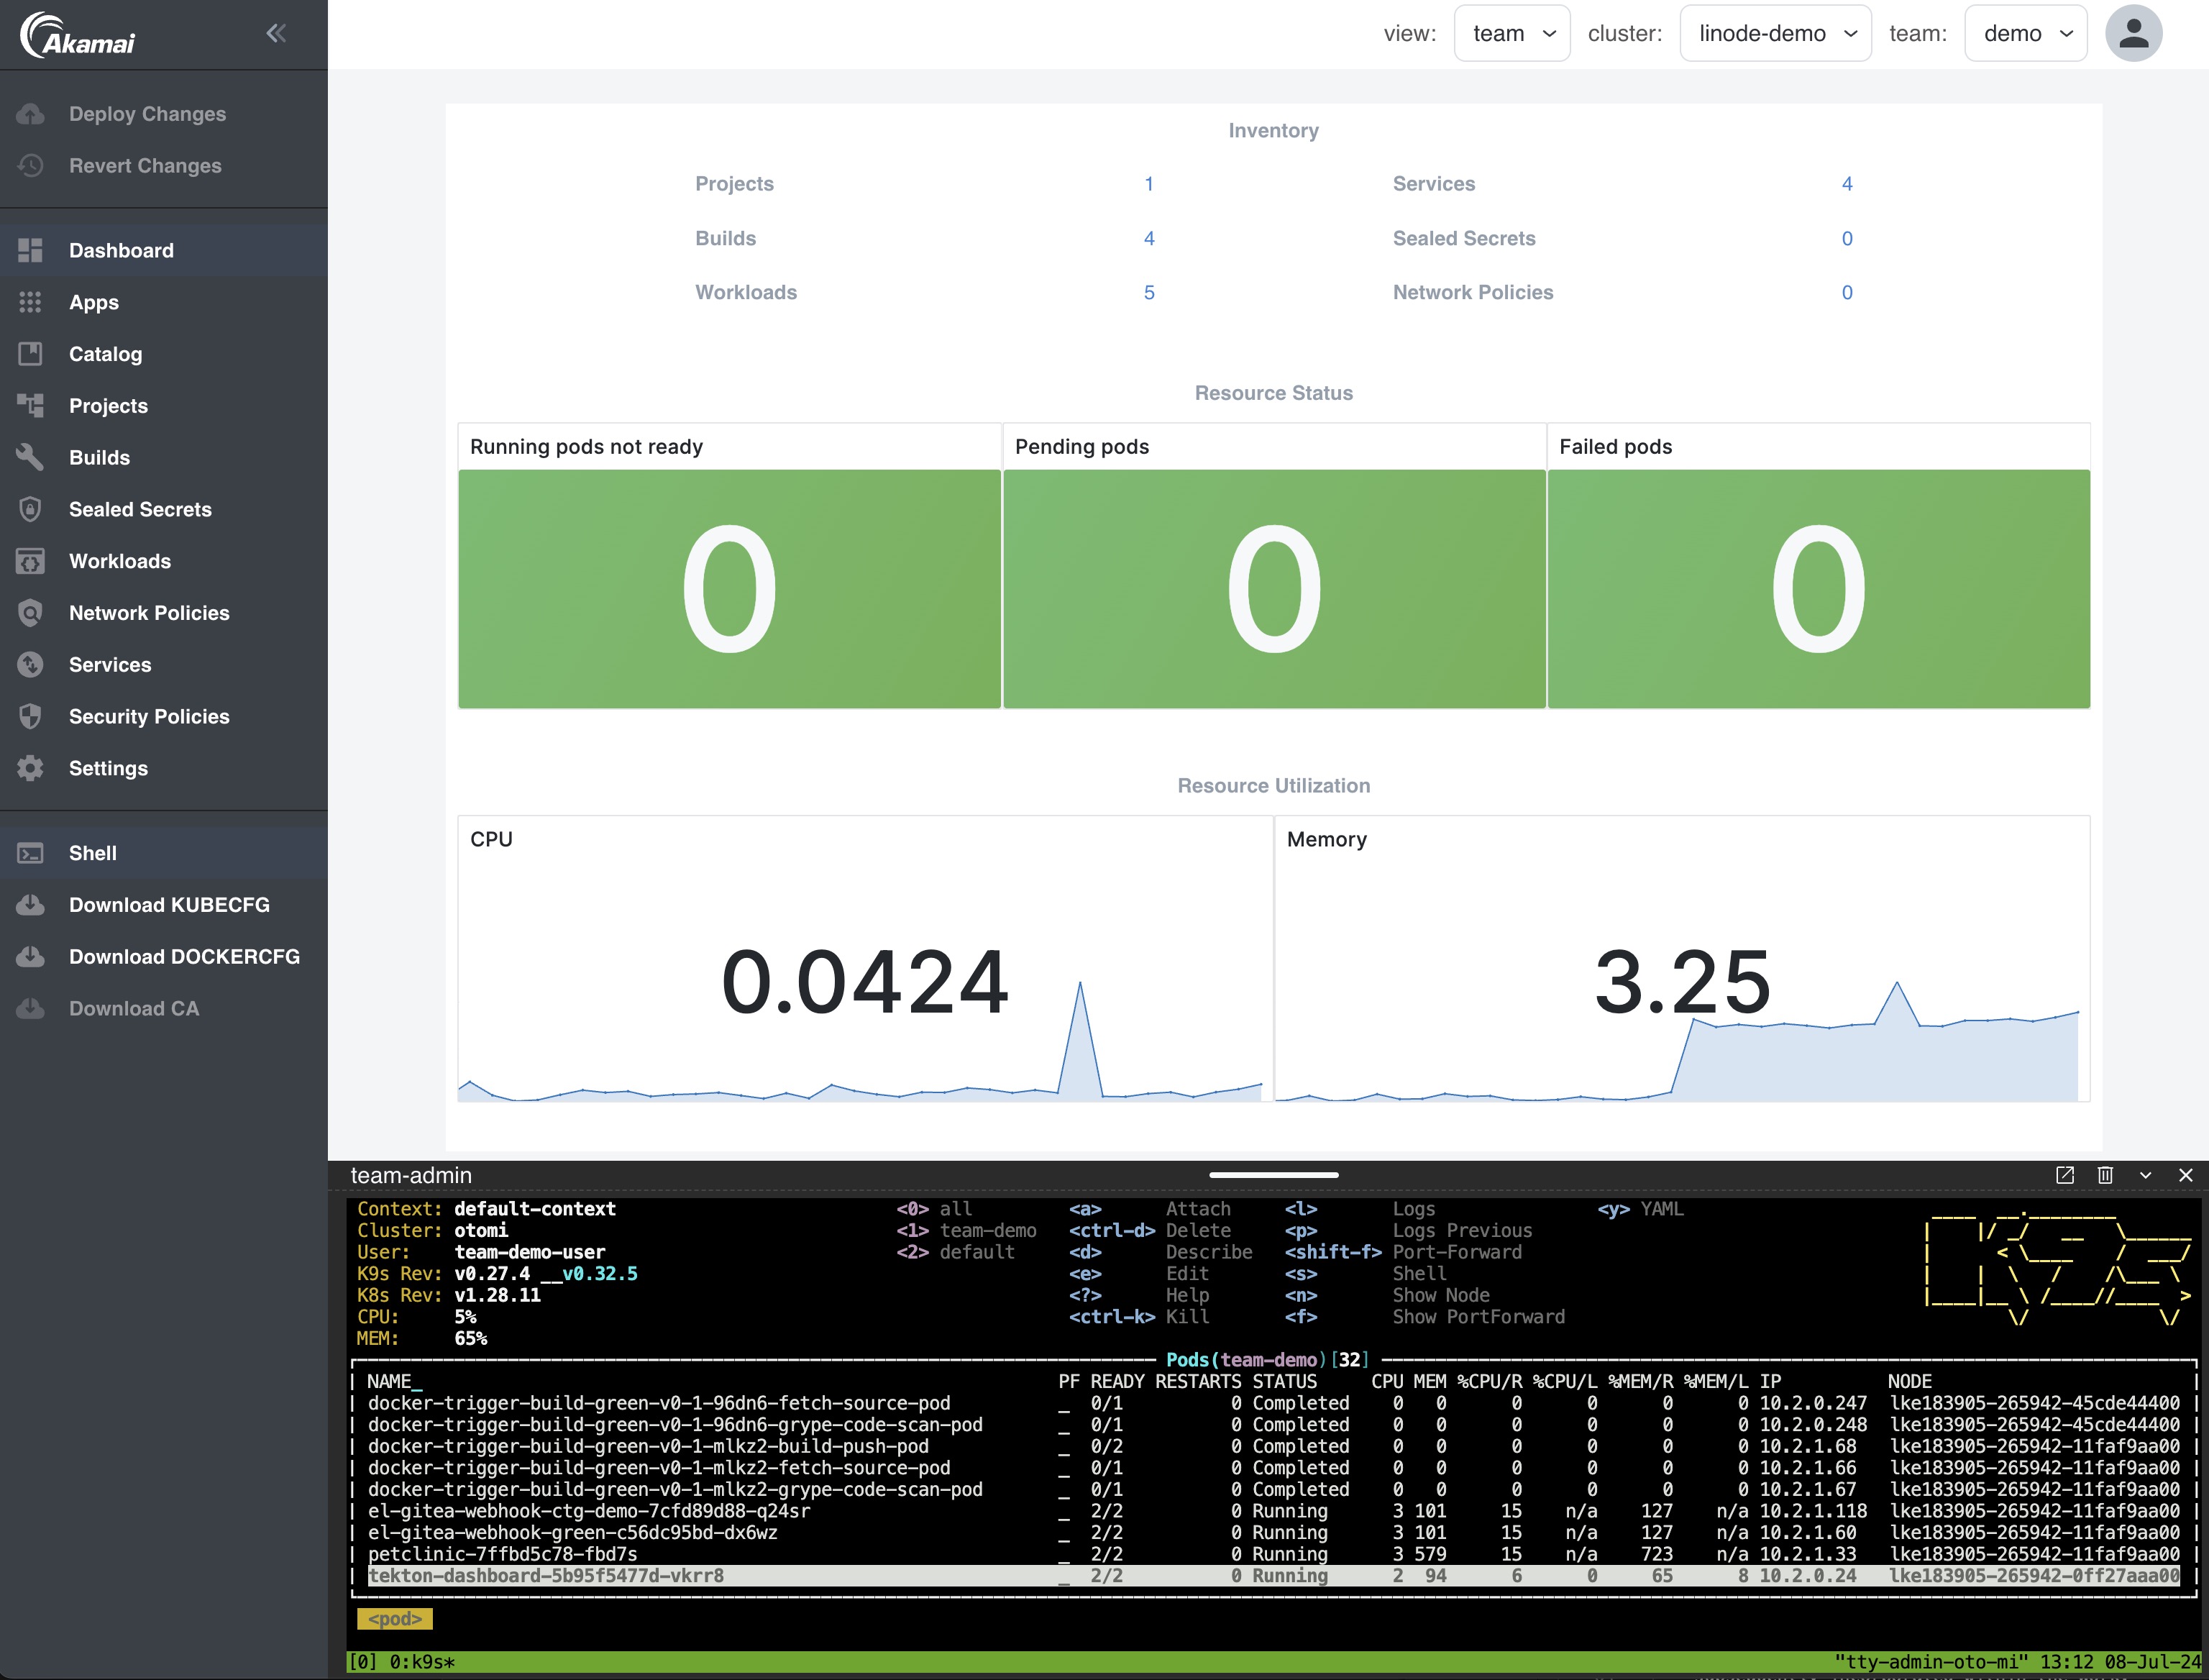2209x1680 pixels.
Task: Click the Sealed Secrets icon in sidebar
Action: pyautogui.click(x=32, y=508)
